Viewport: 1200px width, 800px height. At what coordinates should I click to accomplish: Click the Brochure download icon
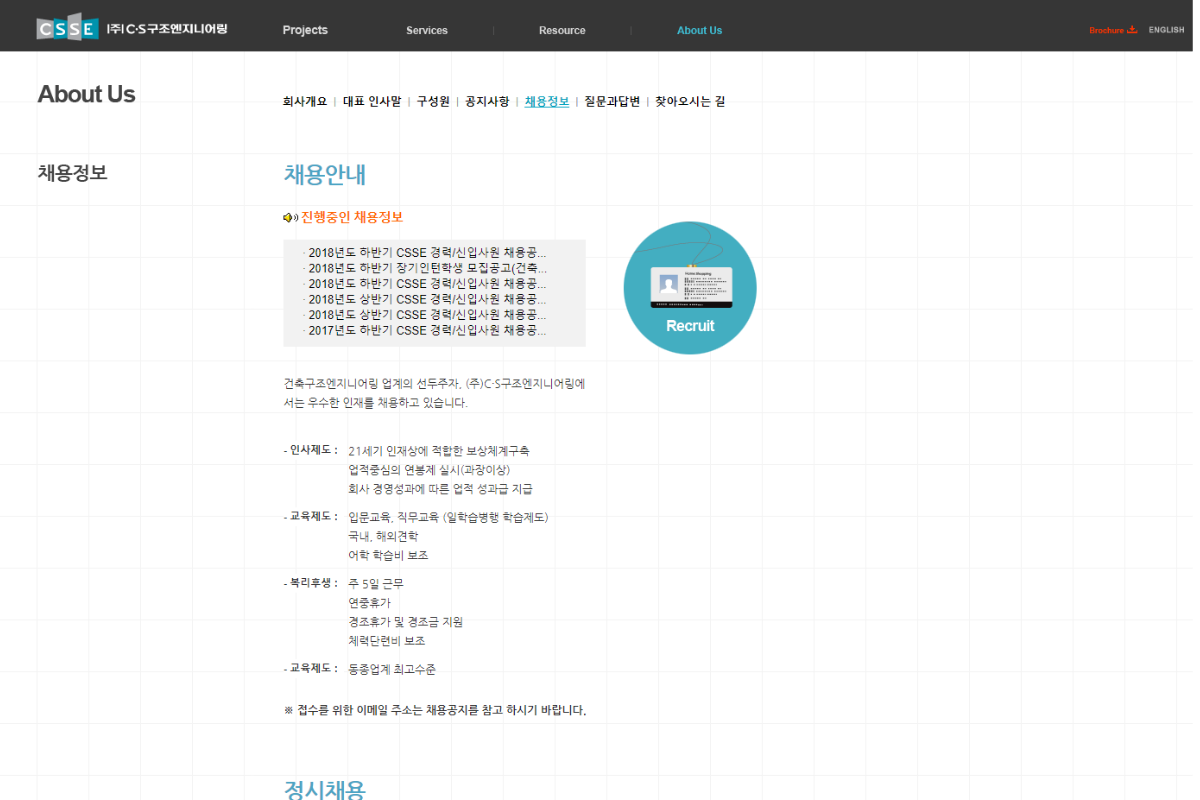1132,30
